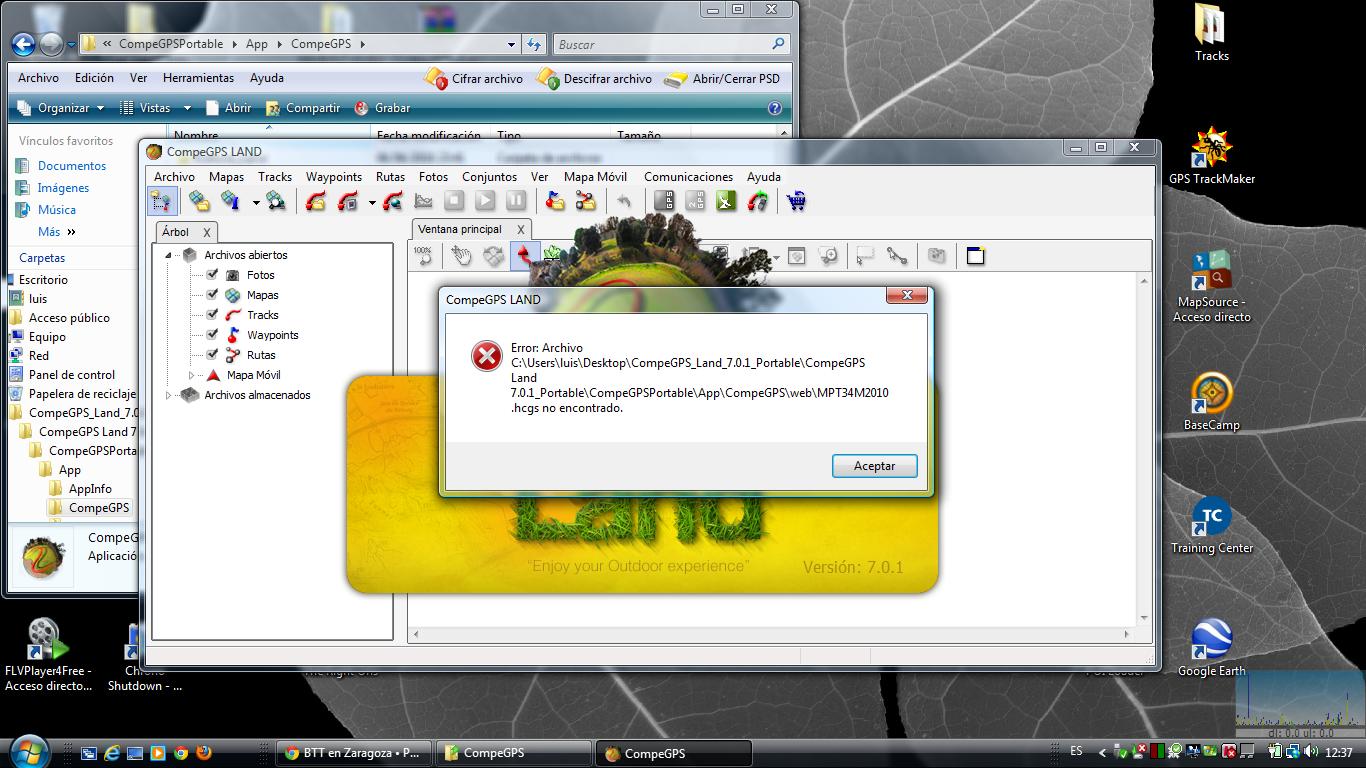This screenshot has height=768, width=1366.
Task: Select the pan hand tool
Action: pos(460,256)
